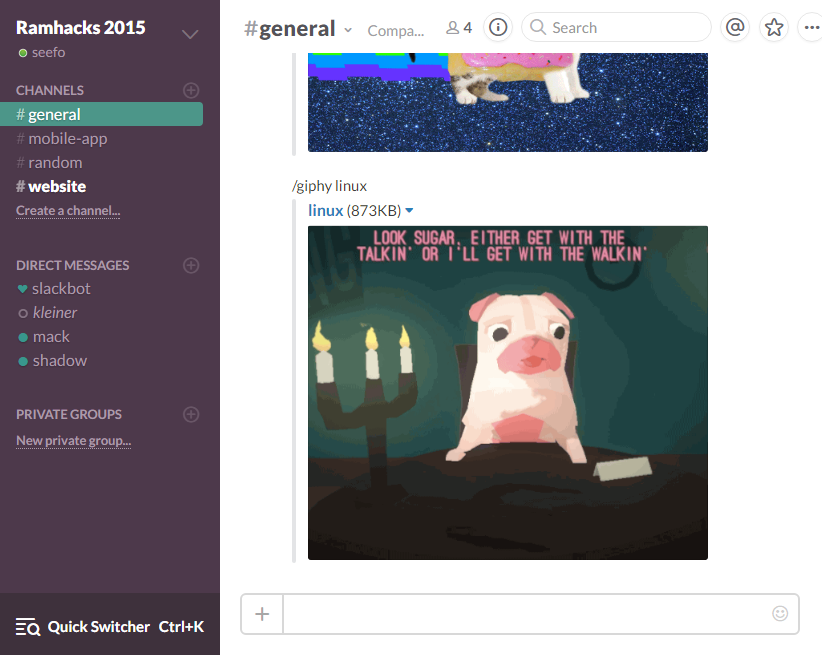Screen dimensions: 822x655
Task: Open direct message with mack
Action: [x=44, y=337]
